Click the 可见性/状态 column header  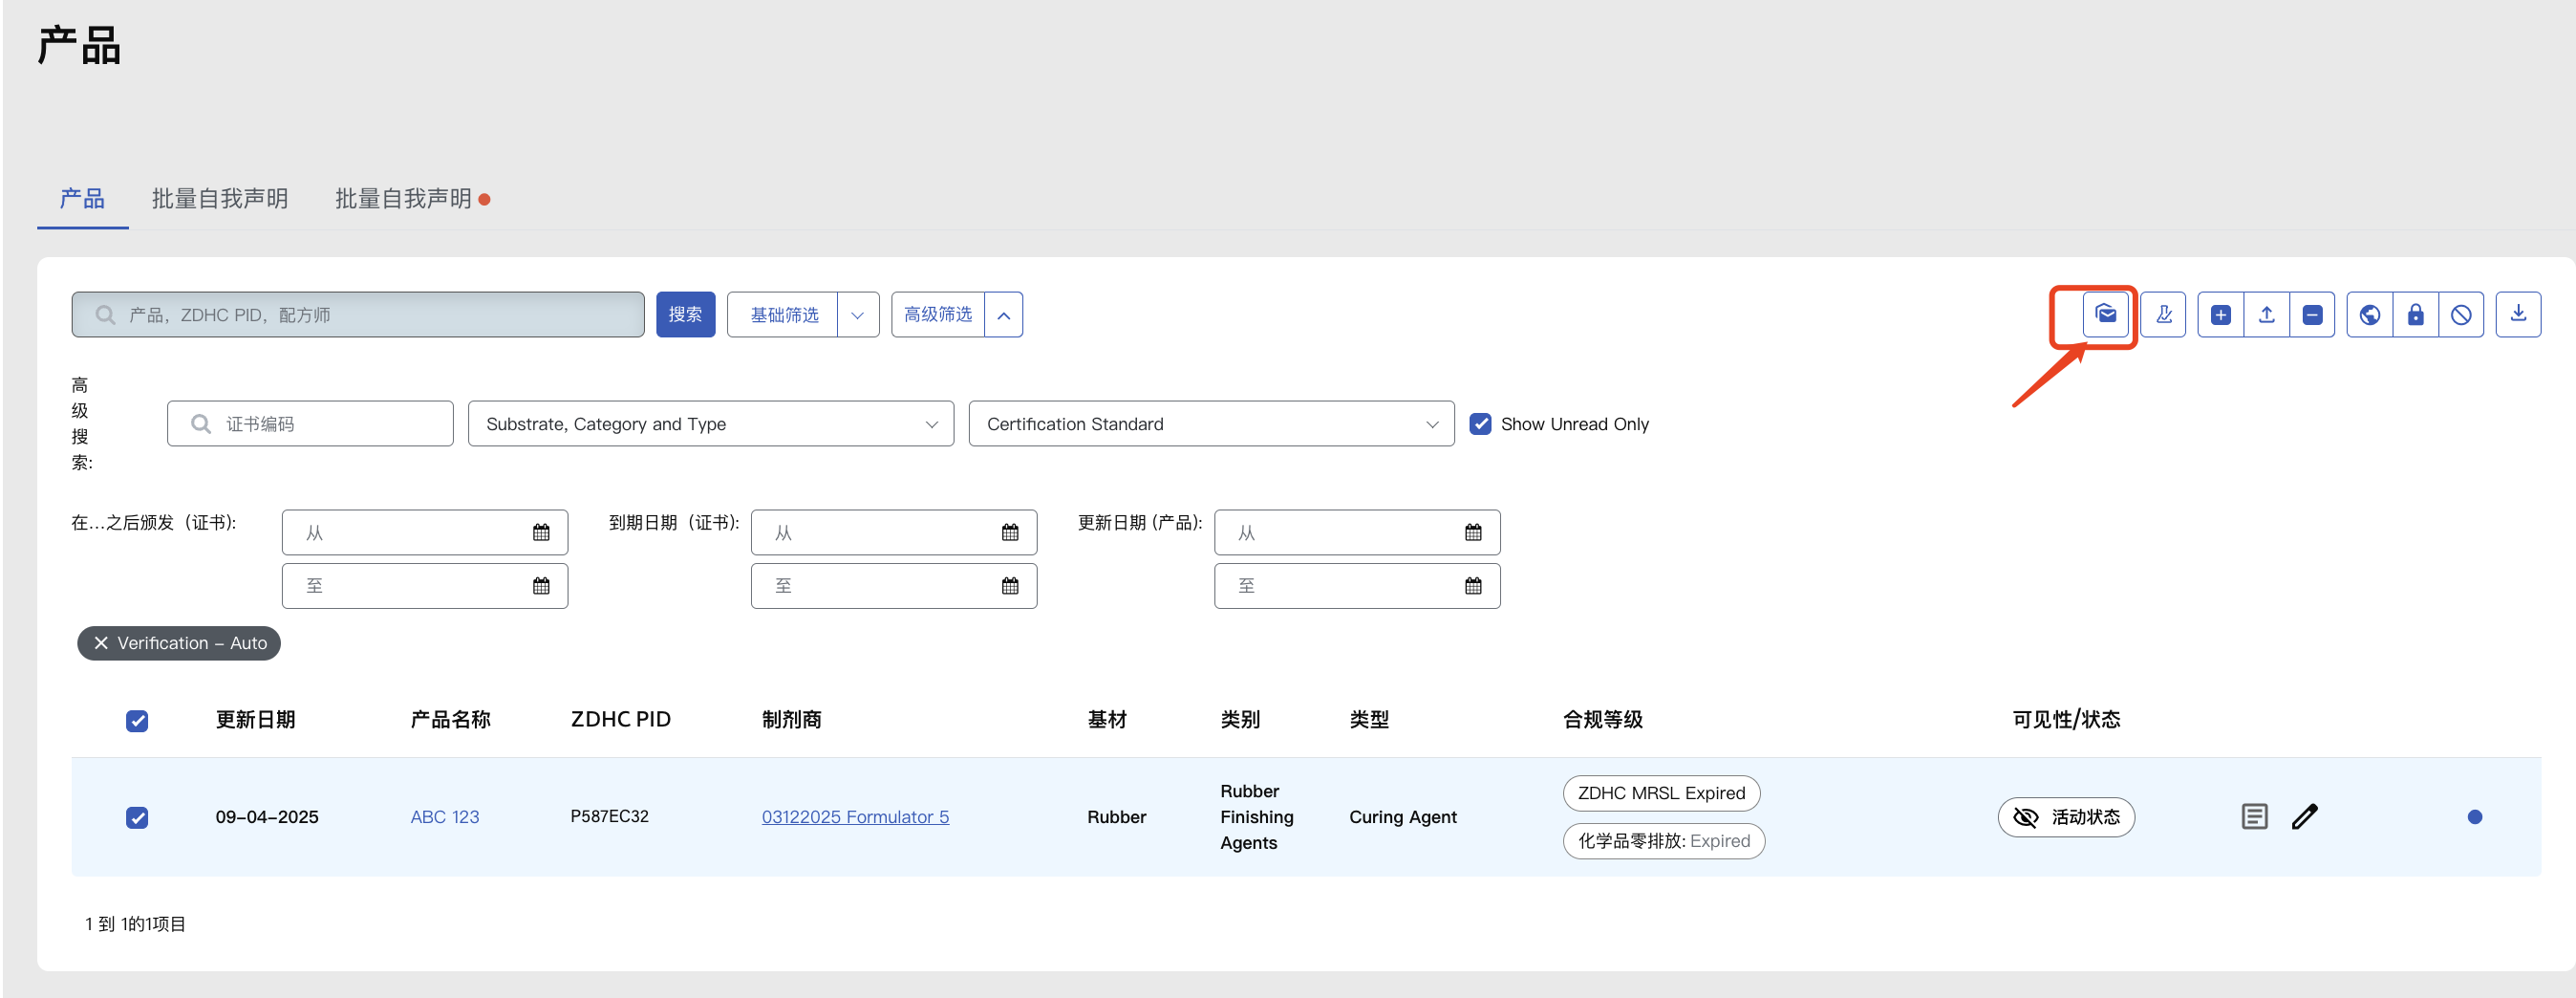(x=2066, y=720)
